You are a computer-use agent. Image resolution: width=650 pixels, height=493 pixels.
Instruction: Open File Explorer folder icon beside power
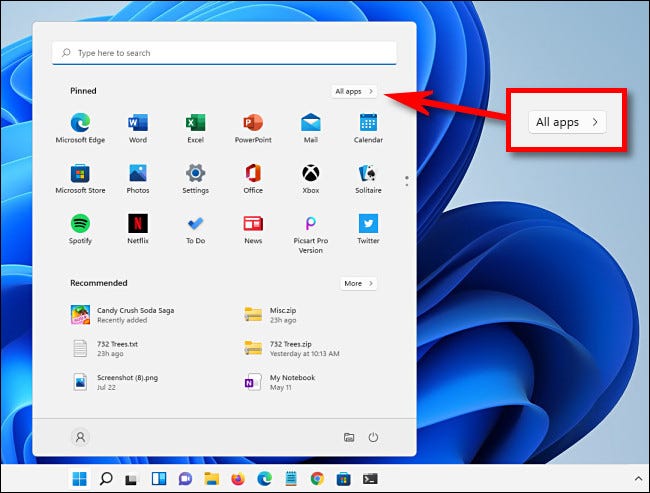349,437
